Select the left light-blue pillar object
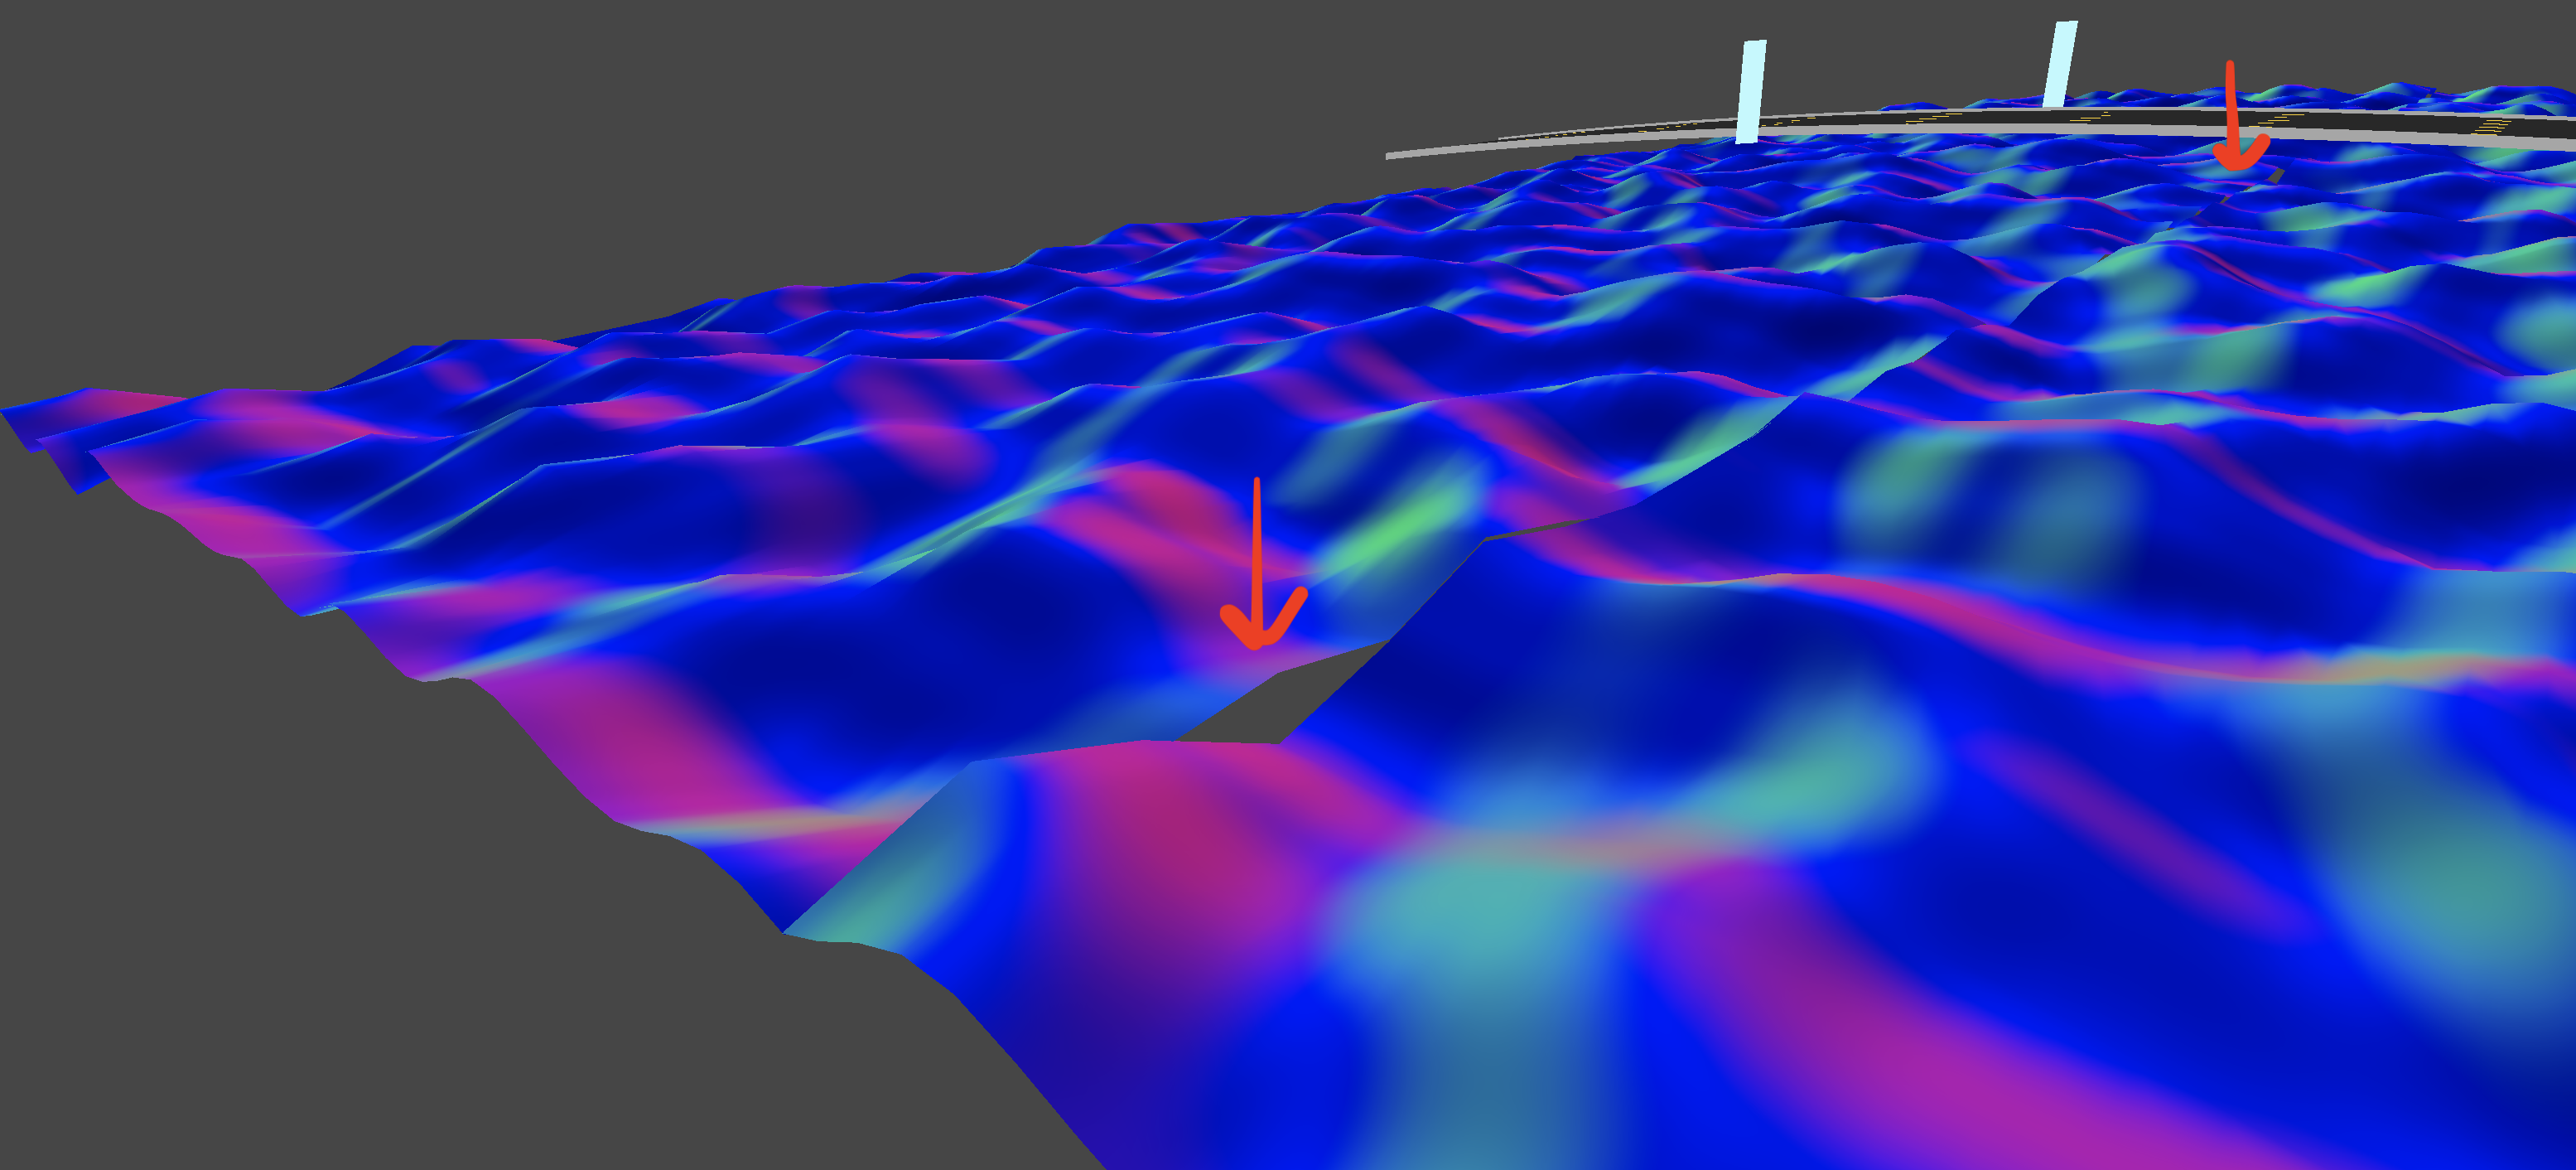This screenshot has width=2576, height=1170. [x=1750, y=92]
